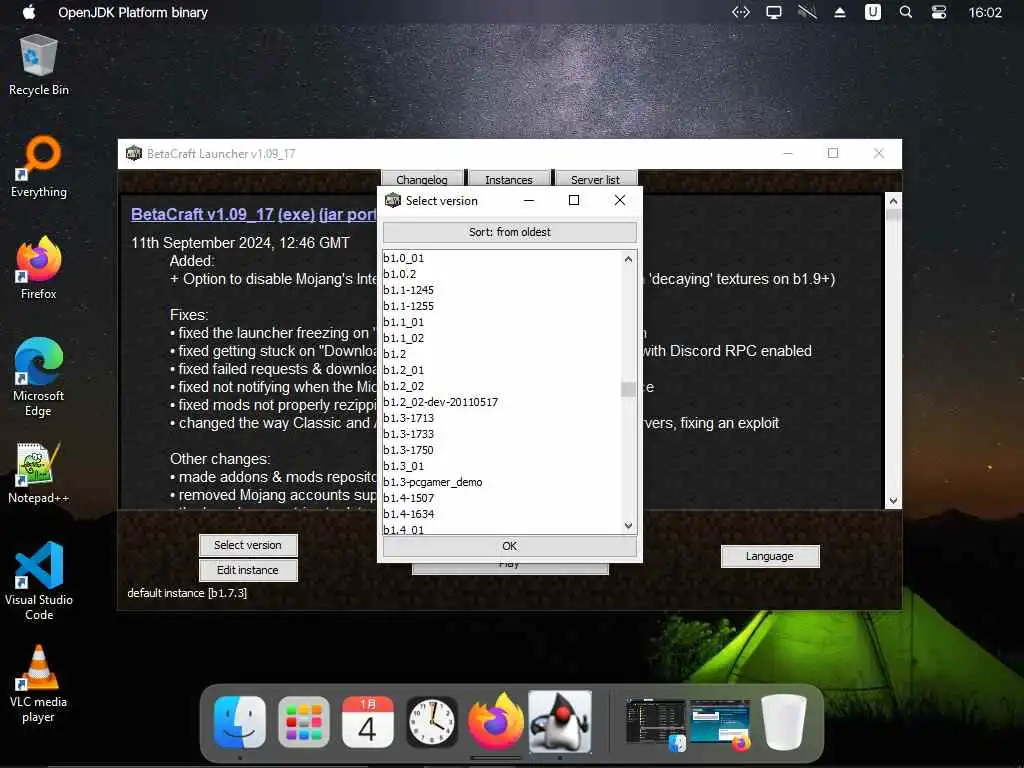
Task: Open the VLC media player shortcut
Action: pyautogui.click(x=38, y=683)
